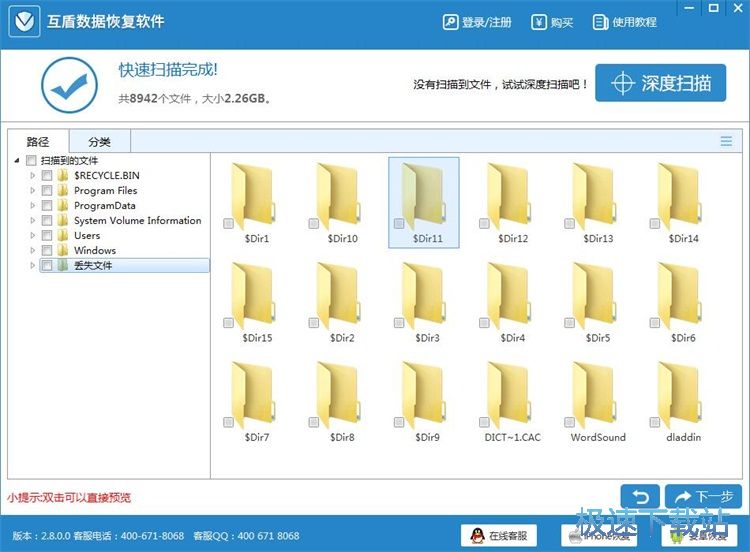
Task: Click the iPhone恢复 button
Action: click(x=599, y=535)
